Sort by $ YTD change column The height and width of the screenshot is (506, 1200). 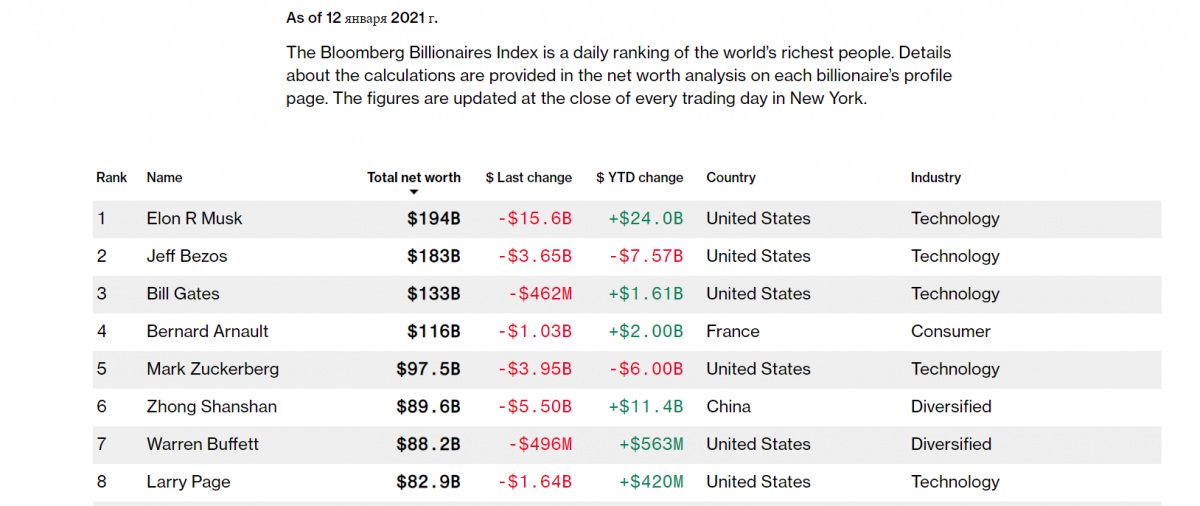click(x=639, y=177)
